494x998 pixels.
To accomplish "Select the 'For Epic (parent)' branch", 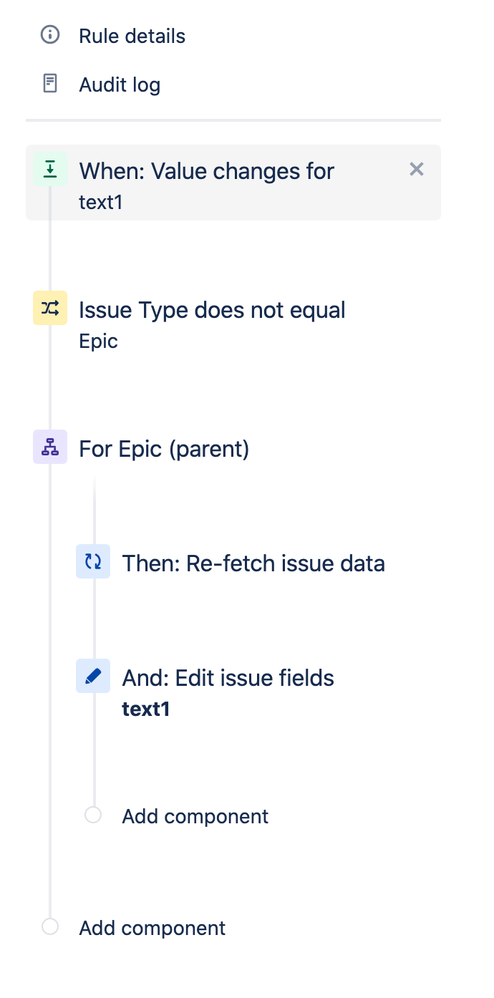I will (164, 449).
